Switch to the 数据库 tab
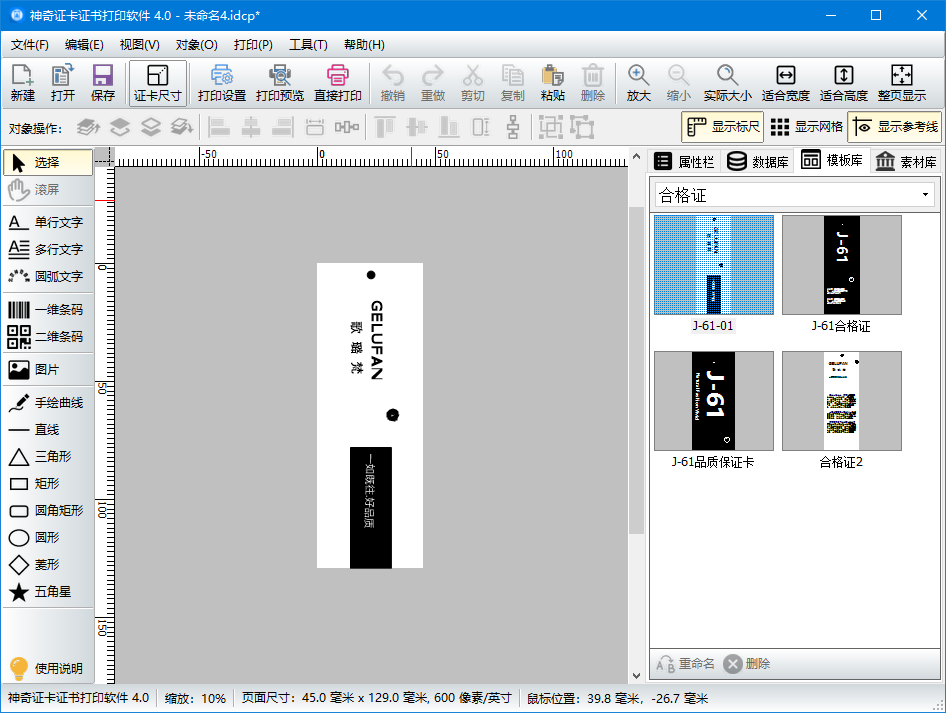946x713 pixels. click(x=758, y=162)
